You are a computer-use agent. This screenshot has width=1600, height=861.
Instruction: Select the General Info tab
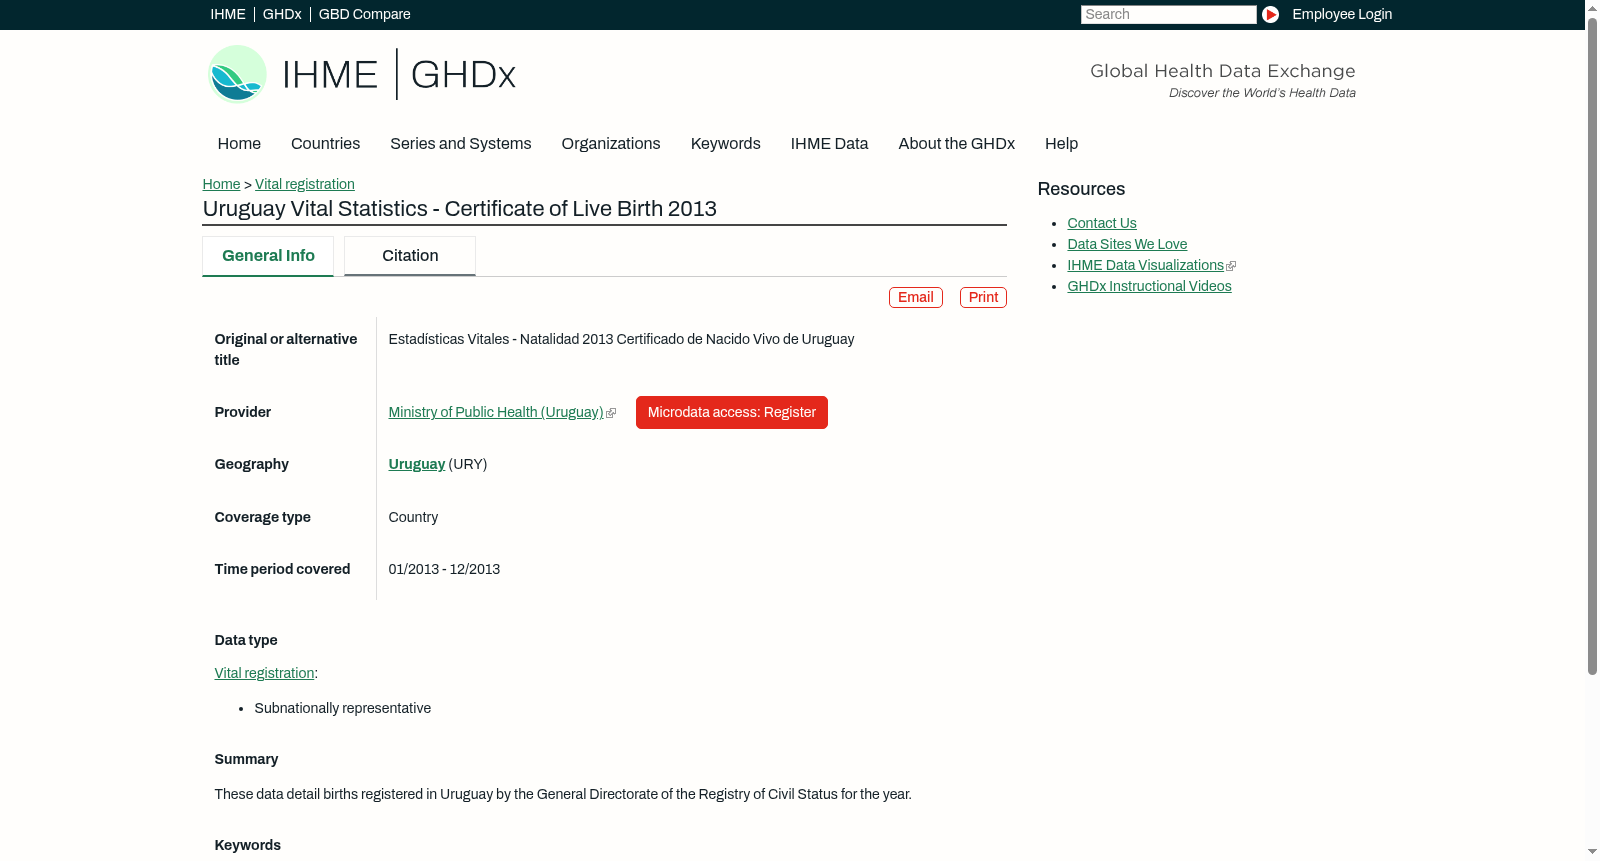click(268, 256)
